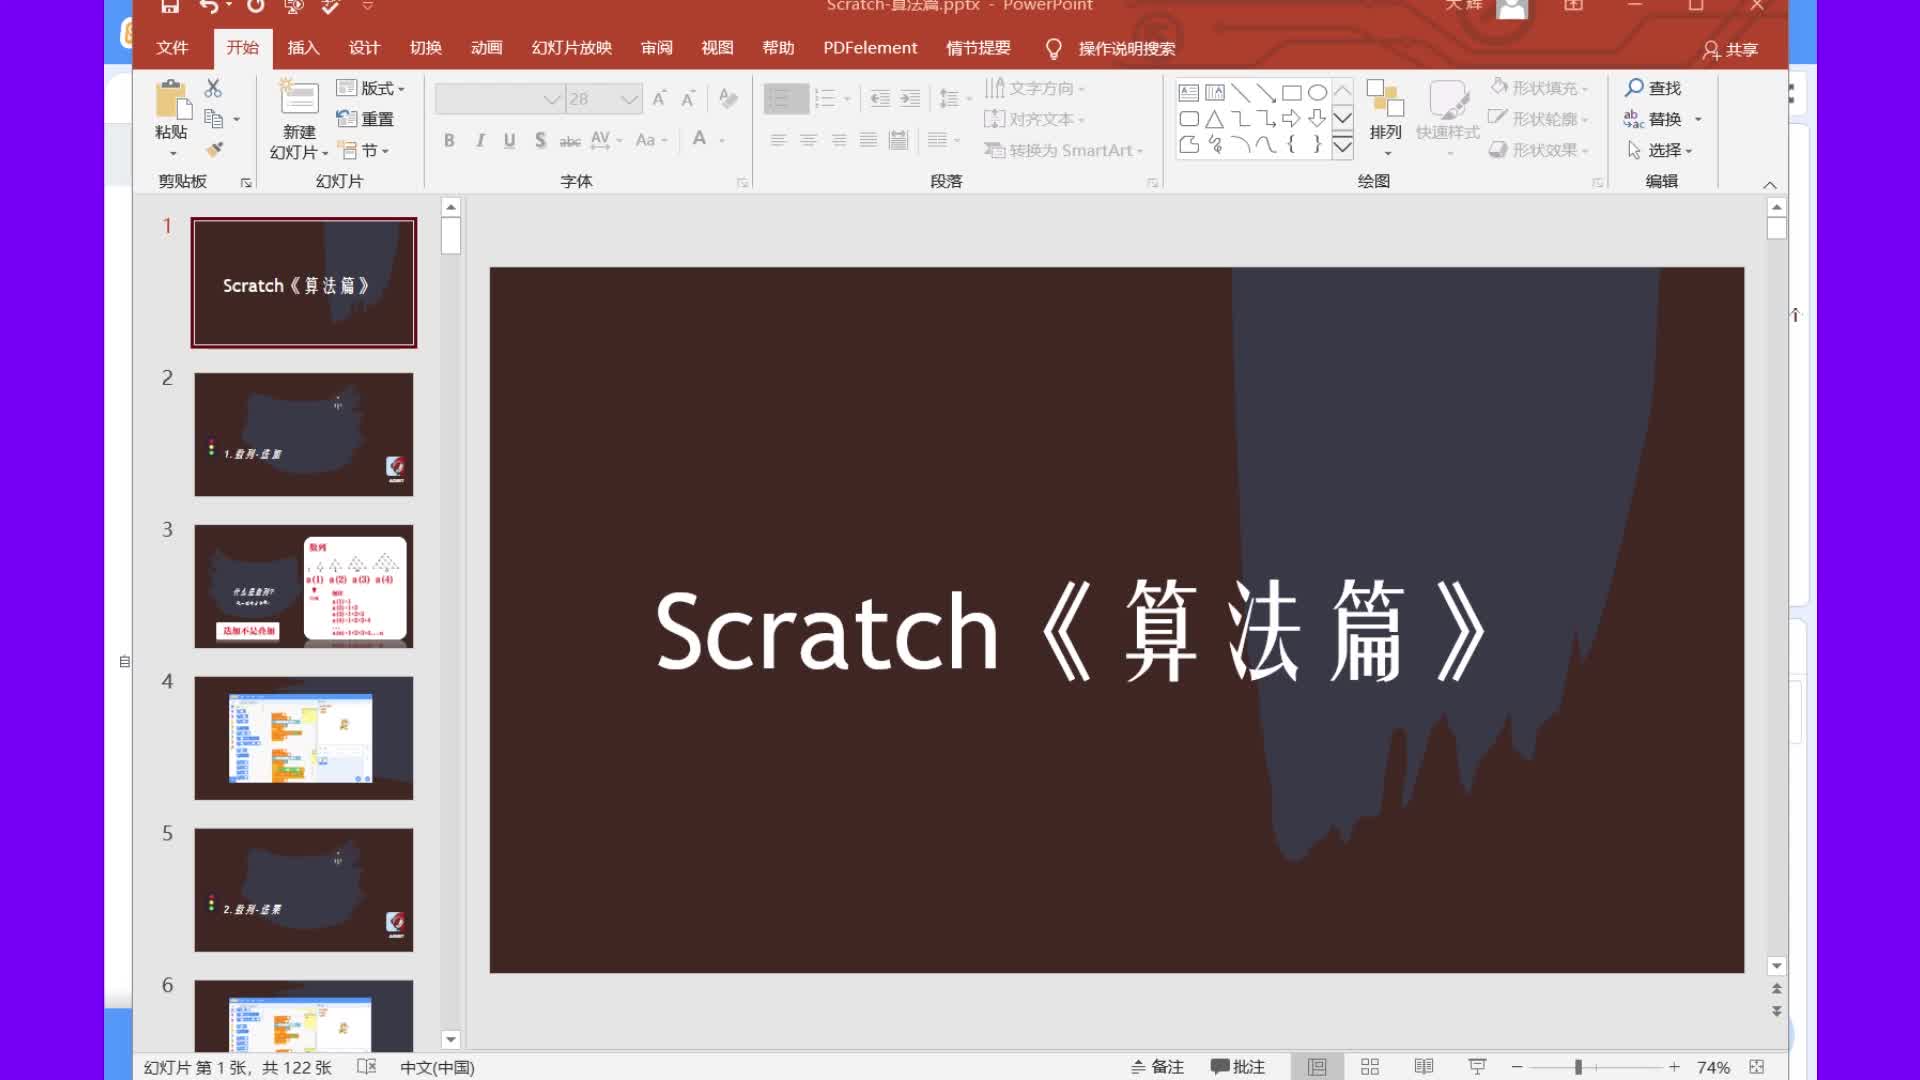The width and height of the screenshot is (1920, 1080).
Task: Toggle Center alignment option
Action: coord(808,140)
